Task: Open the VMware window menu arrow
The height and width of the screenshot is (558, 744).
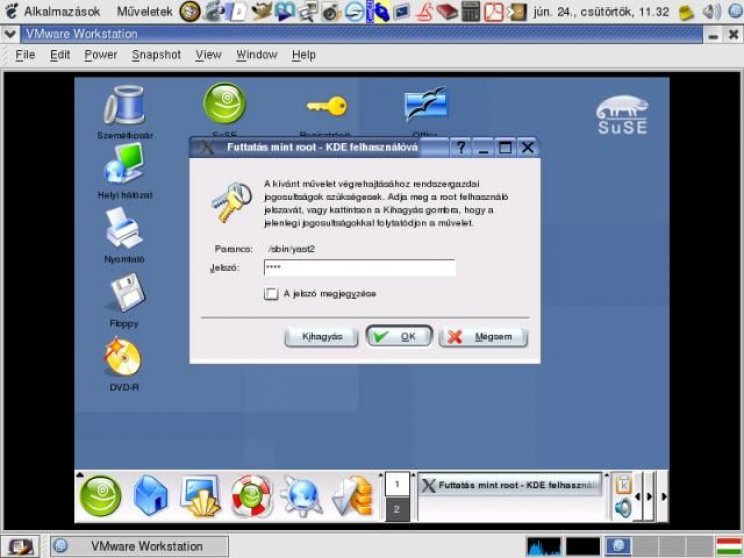Action: [x=10, y=34]
